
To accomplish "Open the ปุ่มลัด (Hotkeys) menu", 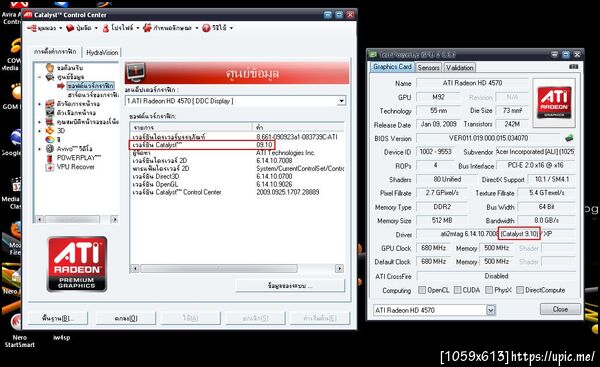I will (x=82, y=28).
